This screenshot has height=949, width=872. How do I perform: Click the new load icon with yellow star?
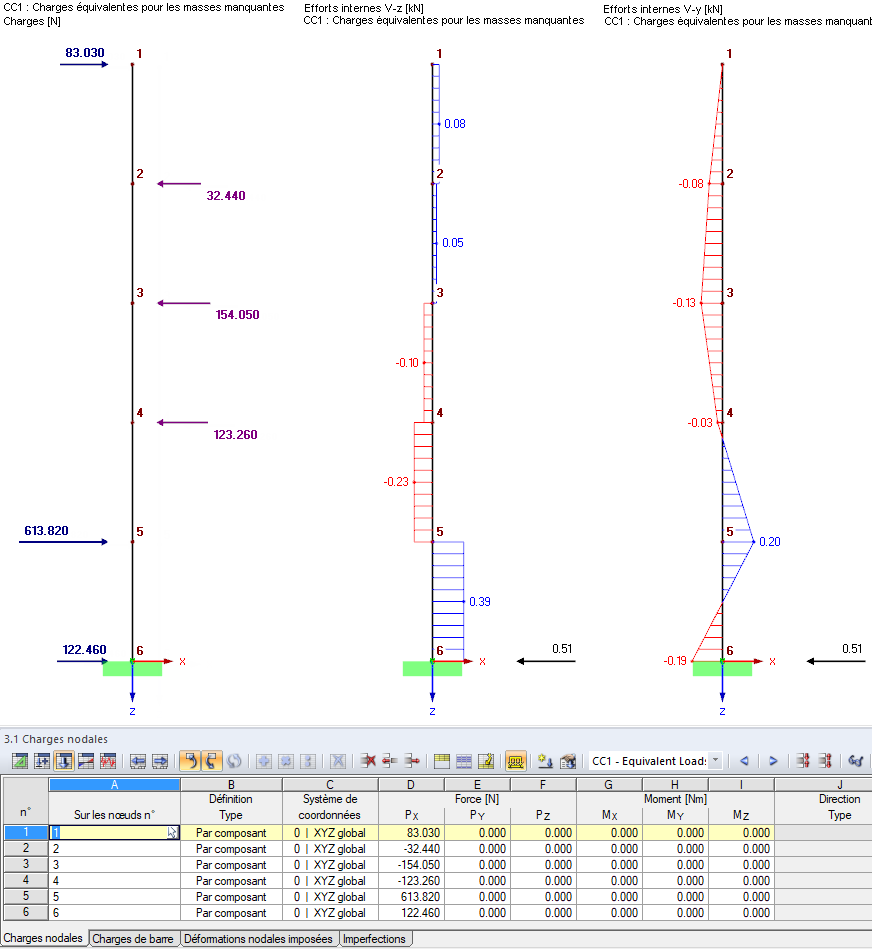[545, 761]
